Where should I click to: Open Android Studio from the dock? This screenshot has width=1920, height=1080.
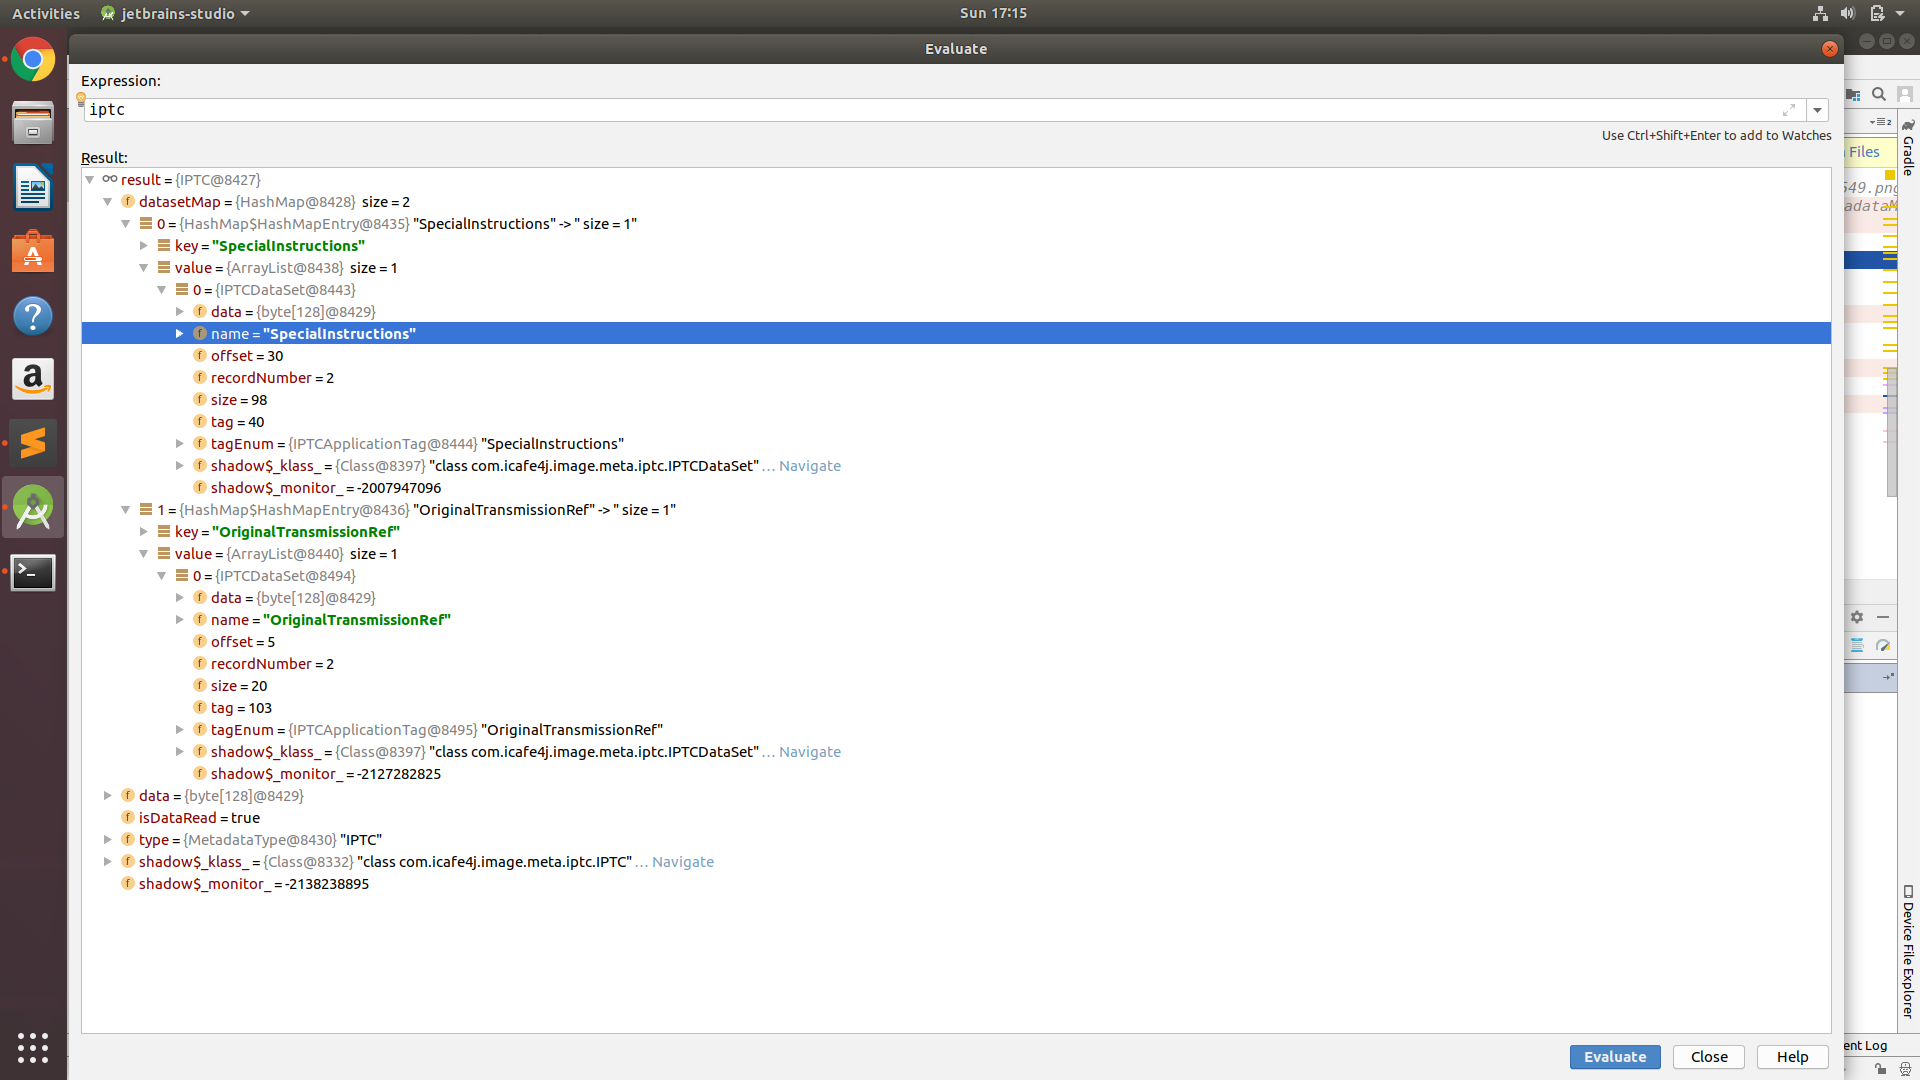(x=33, y=506)
